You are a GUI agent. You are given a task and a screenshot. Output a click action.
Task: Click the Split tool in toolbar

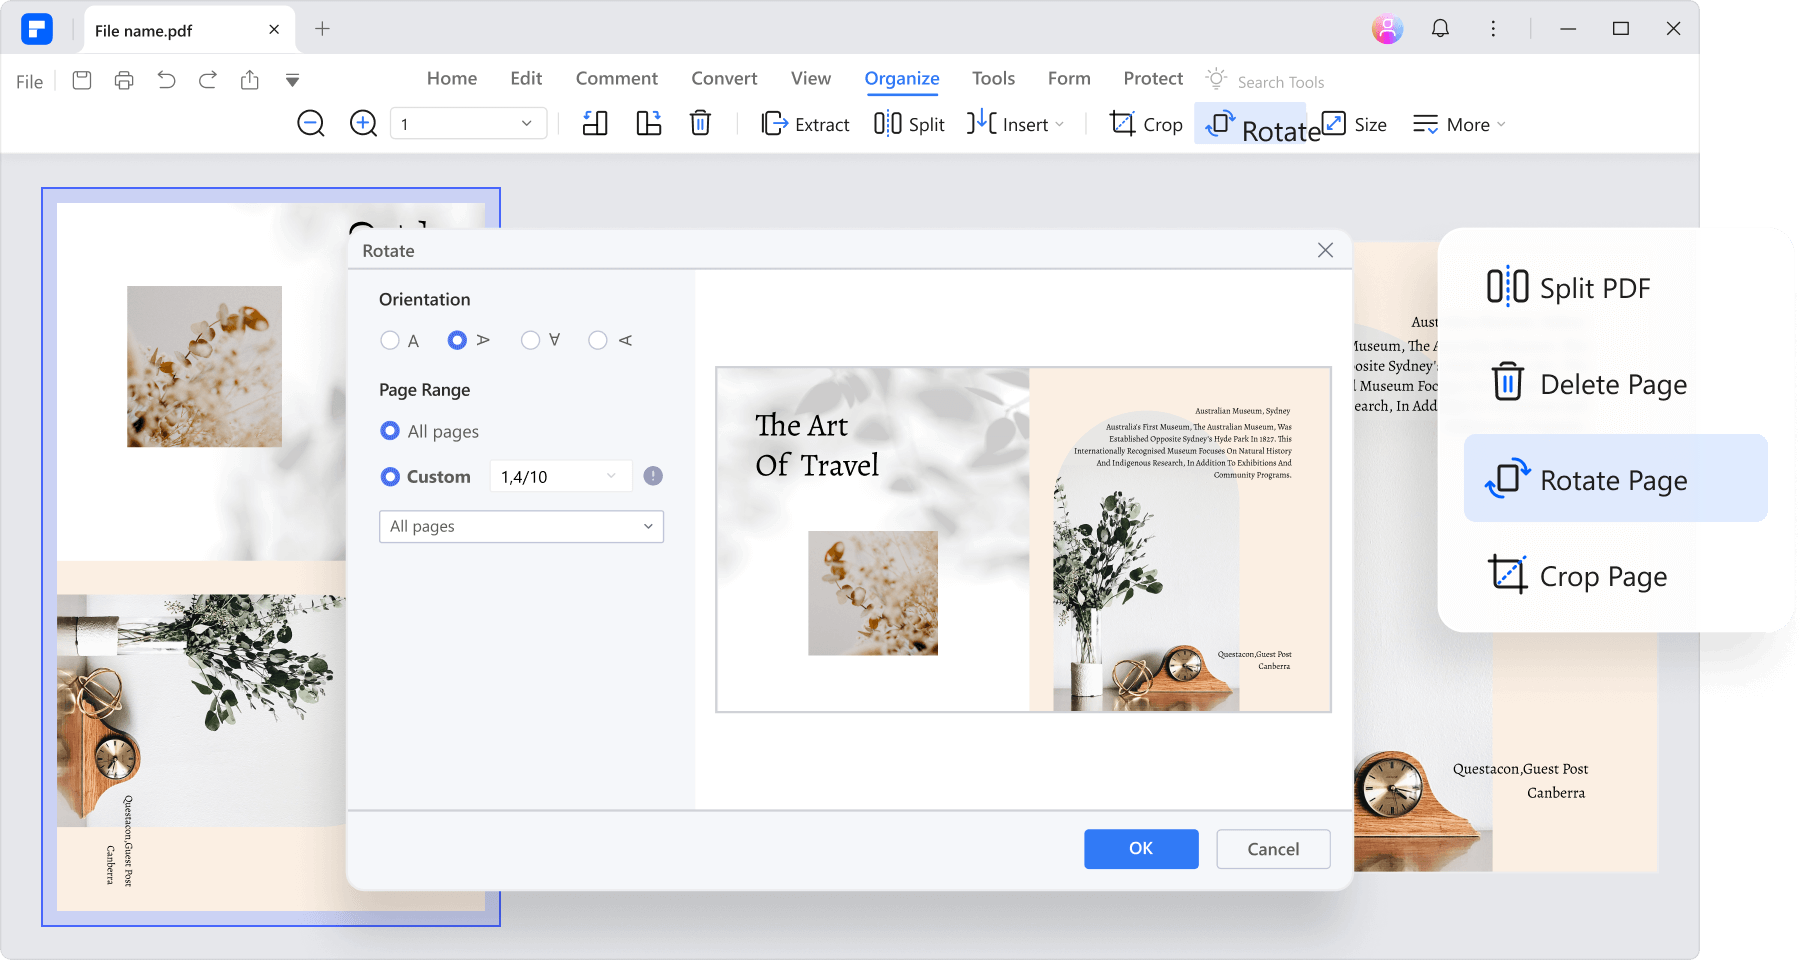tap(909, 124)
